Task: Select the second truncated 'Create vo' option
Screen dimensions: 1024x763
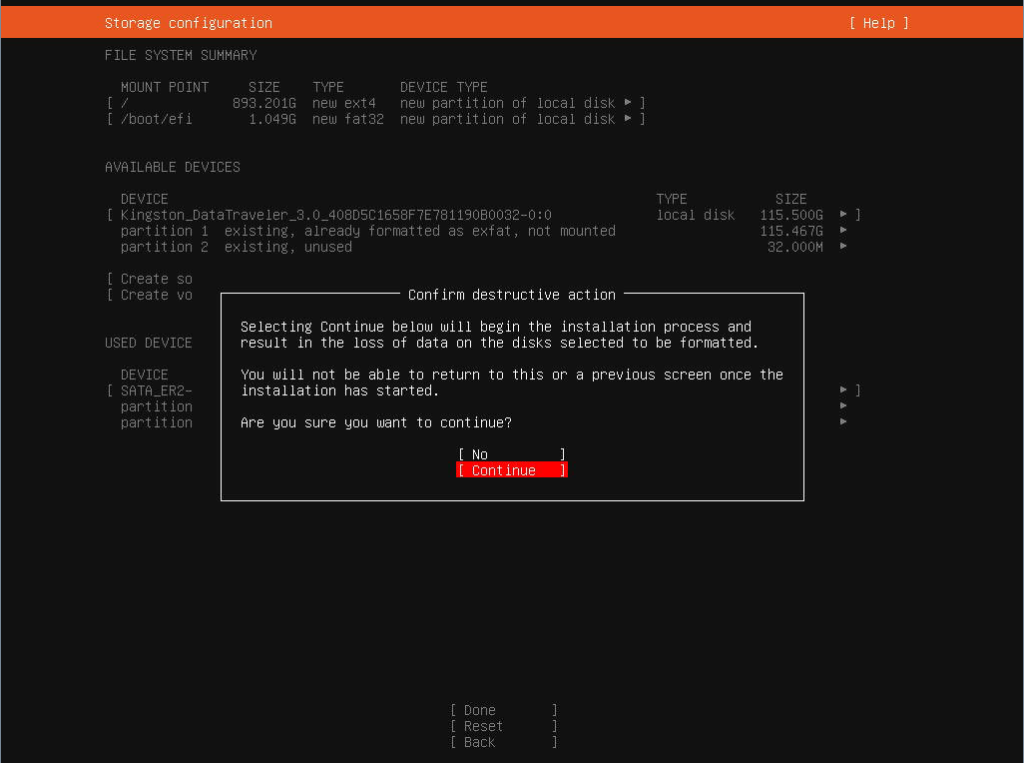Action: click(156, 295)
